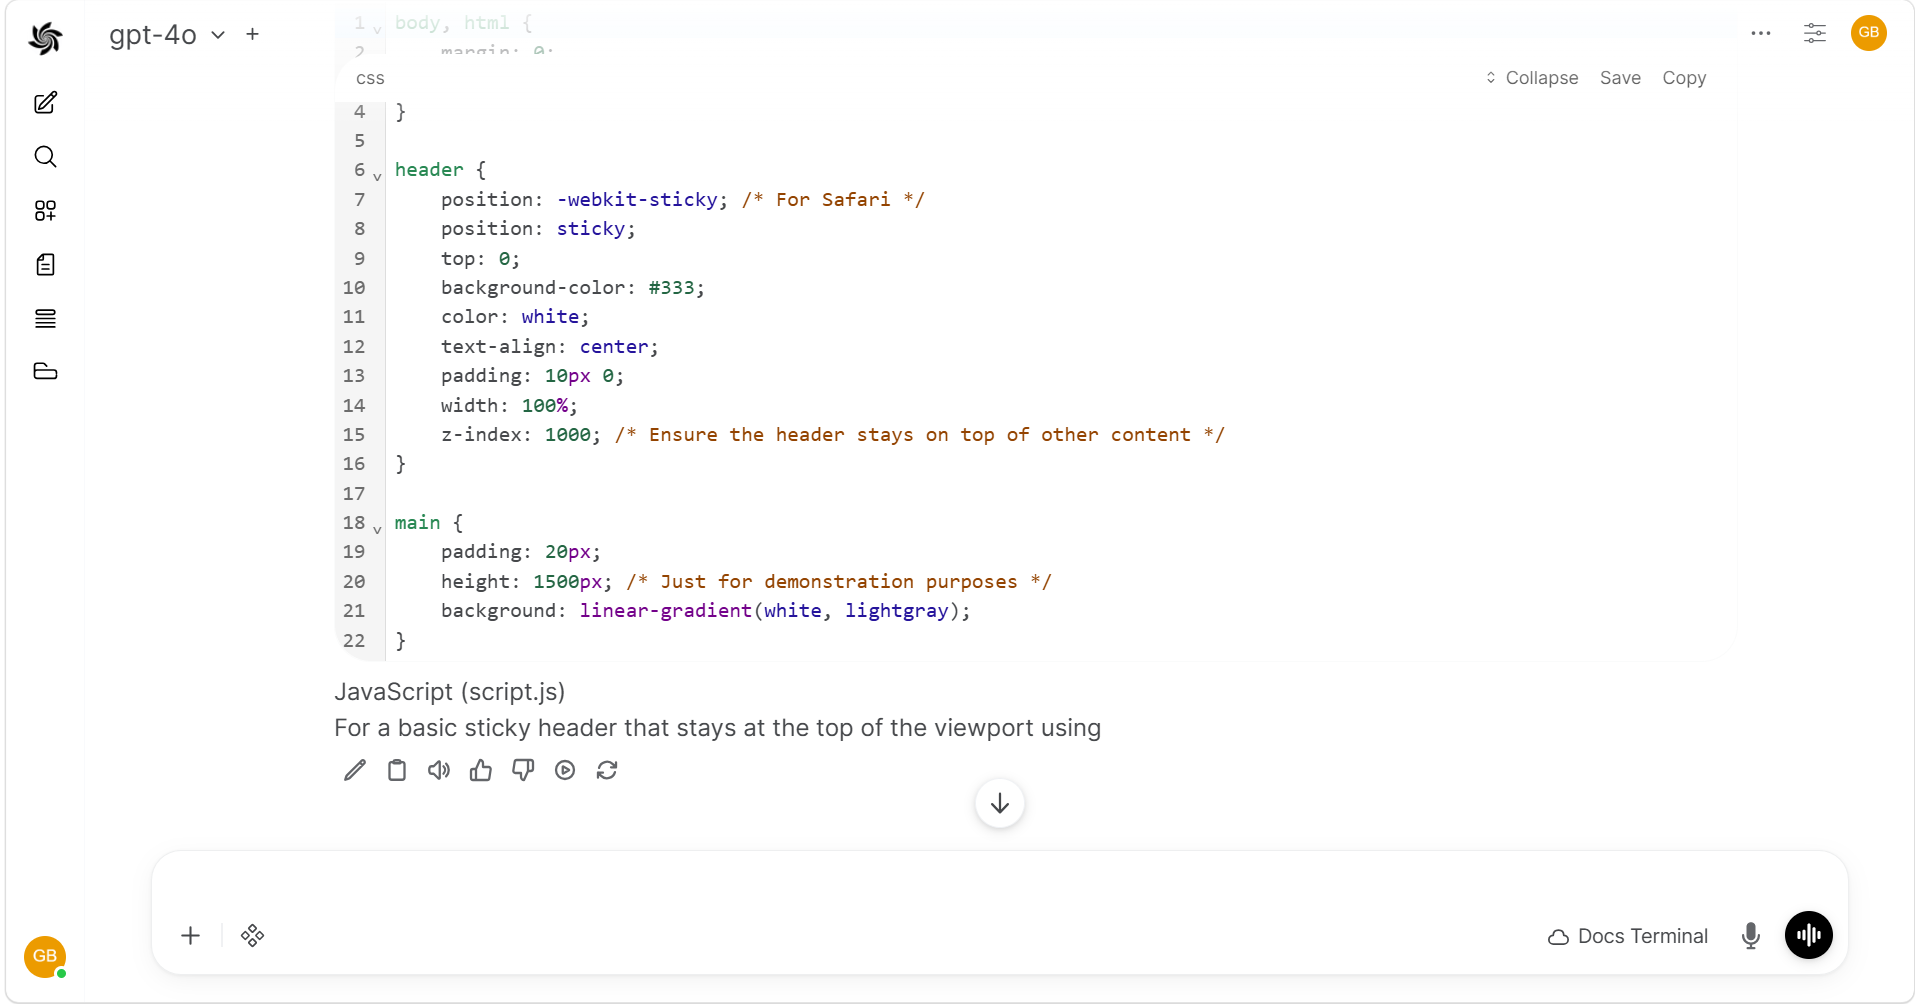This screenshot has height=1005, width=1918.
Task: Regenerate the response with refresh icon
Action: coord(607,770)
